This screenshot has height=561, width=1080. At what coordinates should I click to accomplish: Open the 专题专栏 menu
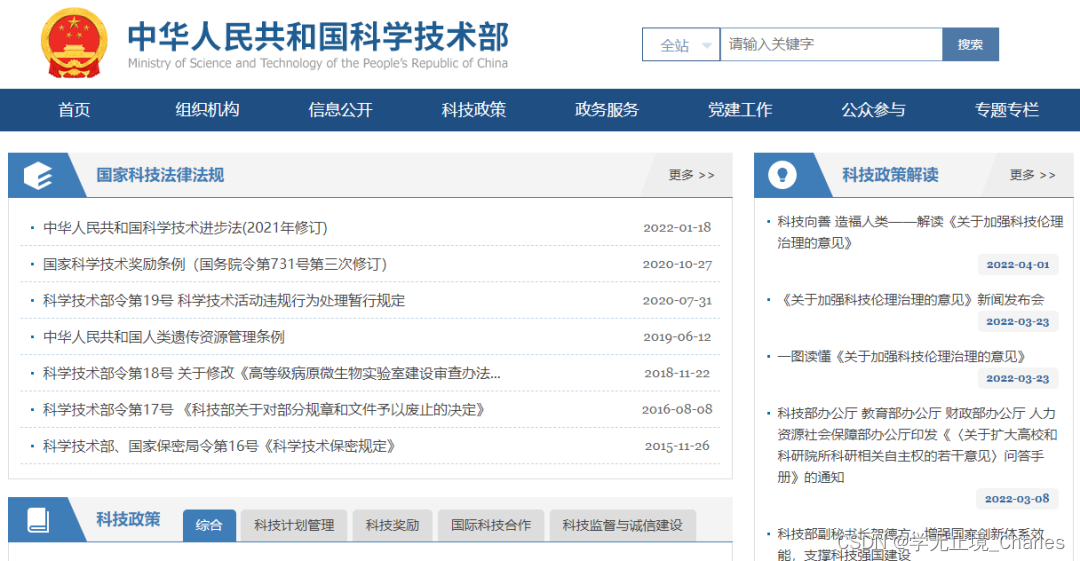pos(1006,110)
